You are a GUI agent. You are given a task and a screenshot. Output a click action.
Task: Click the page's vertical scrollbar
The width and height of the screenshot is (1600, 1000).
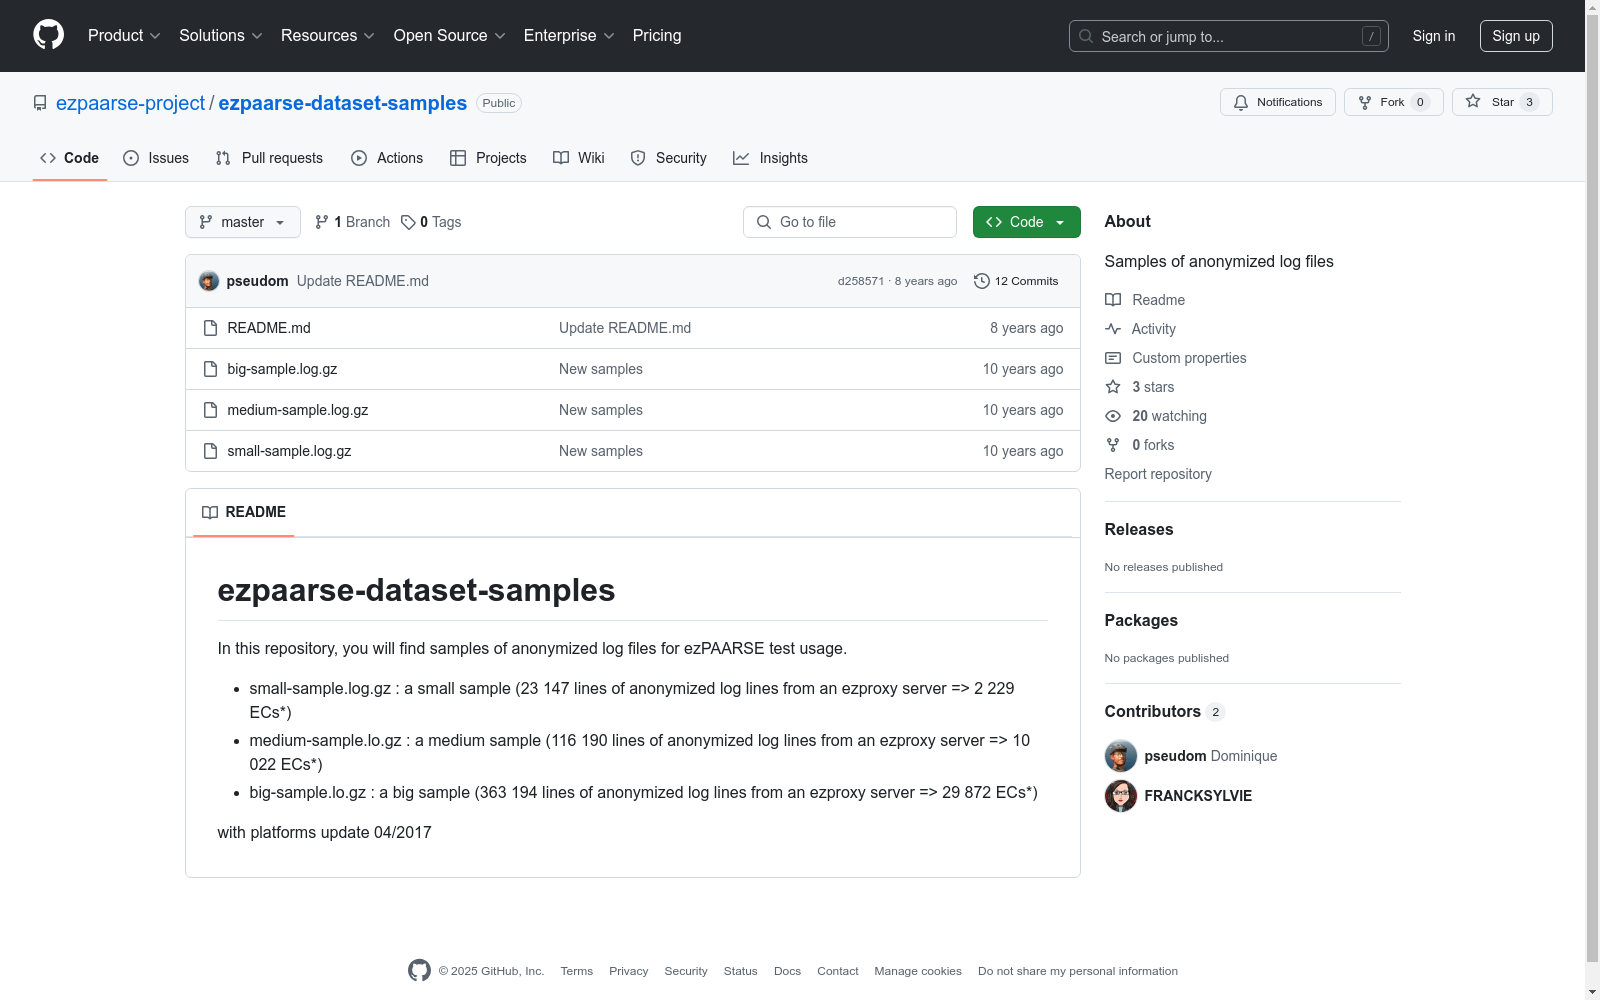(1592, 500)
